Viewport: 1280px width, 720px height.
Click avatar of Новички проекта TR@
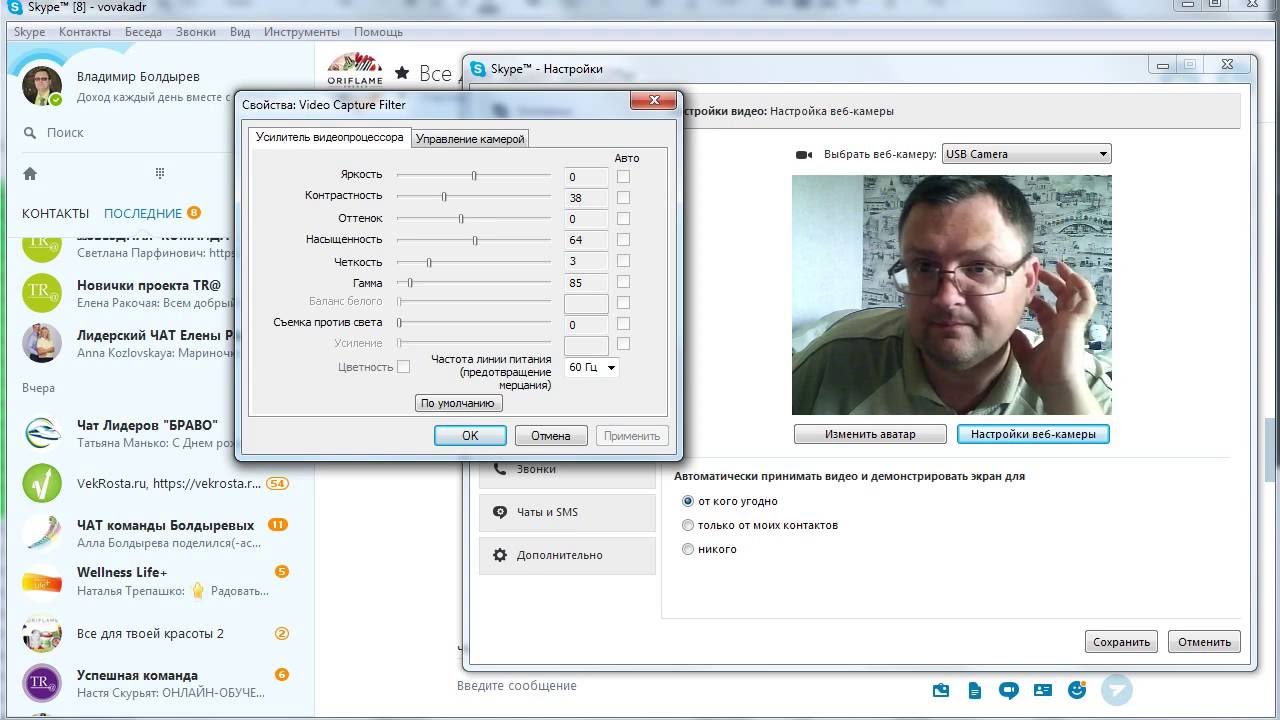click(x=42, y=293)
